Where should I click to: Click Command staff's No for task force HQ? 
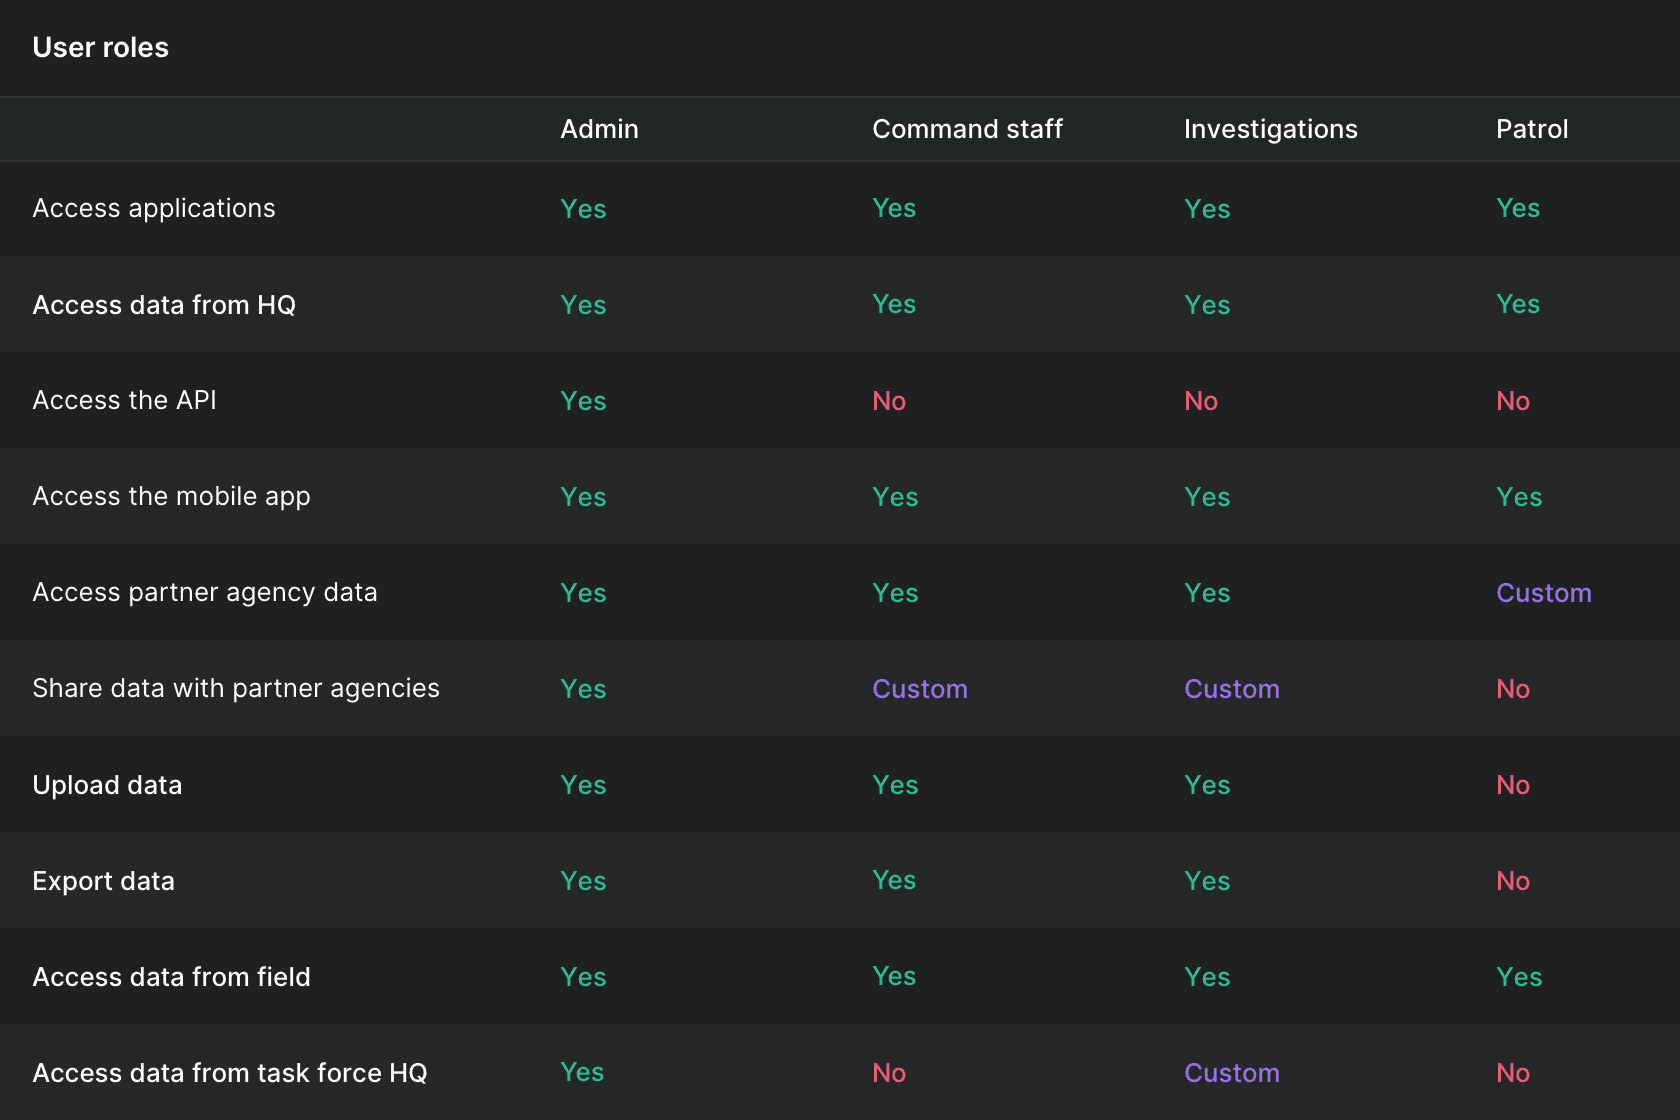click(888, 1073)
